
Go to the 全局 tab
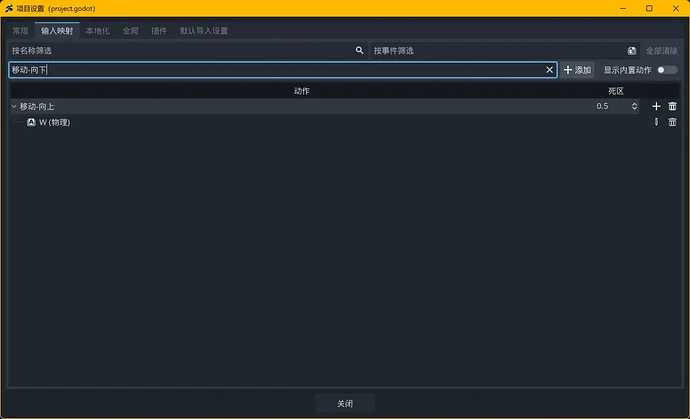point(131,31)
